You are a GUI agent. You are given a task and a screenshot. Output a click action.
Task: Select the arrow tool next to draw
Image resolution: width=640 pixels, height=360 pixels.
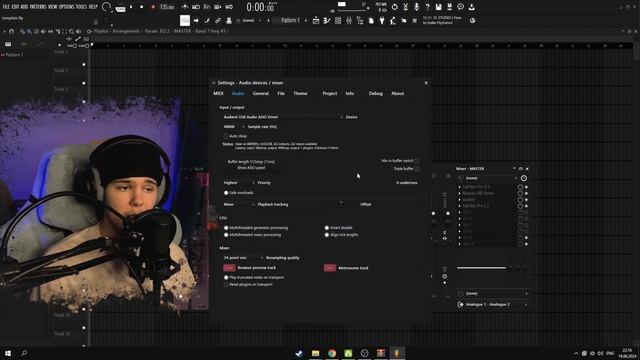coord(196,20)
